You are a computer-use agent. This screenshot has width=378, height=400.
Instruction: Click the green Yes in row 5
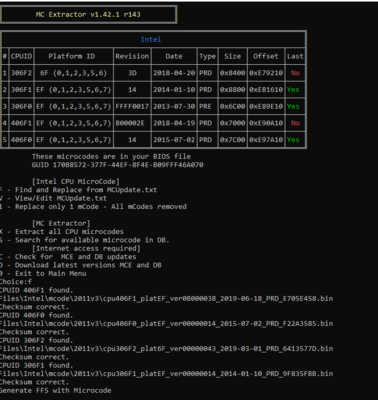293,139
